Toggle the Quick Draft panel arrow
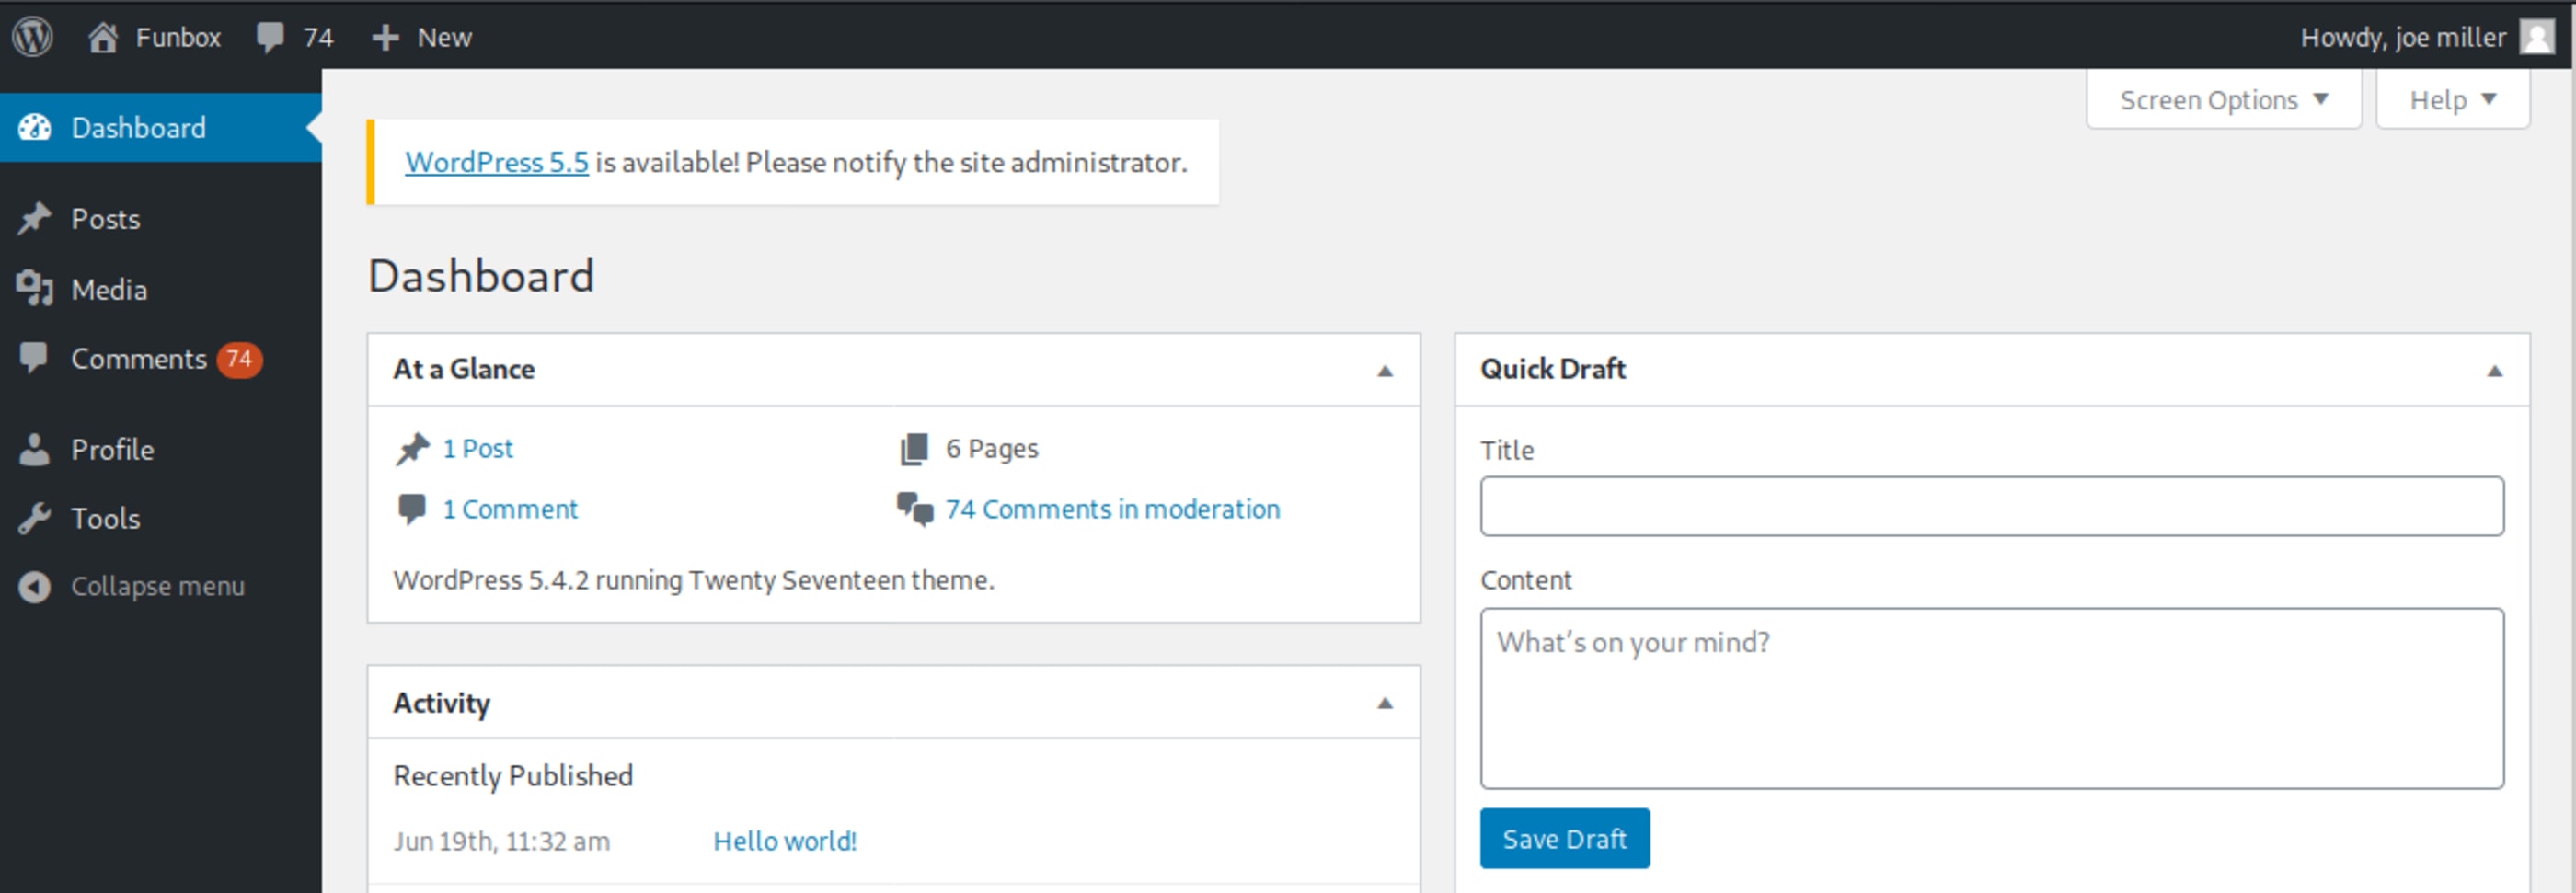 click(2494, 370)
